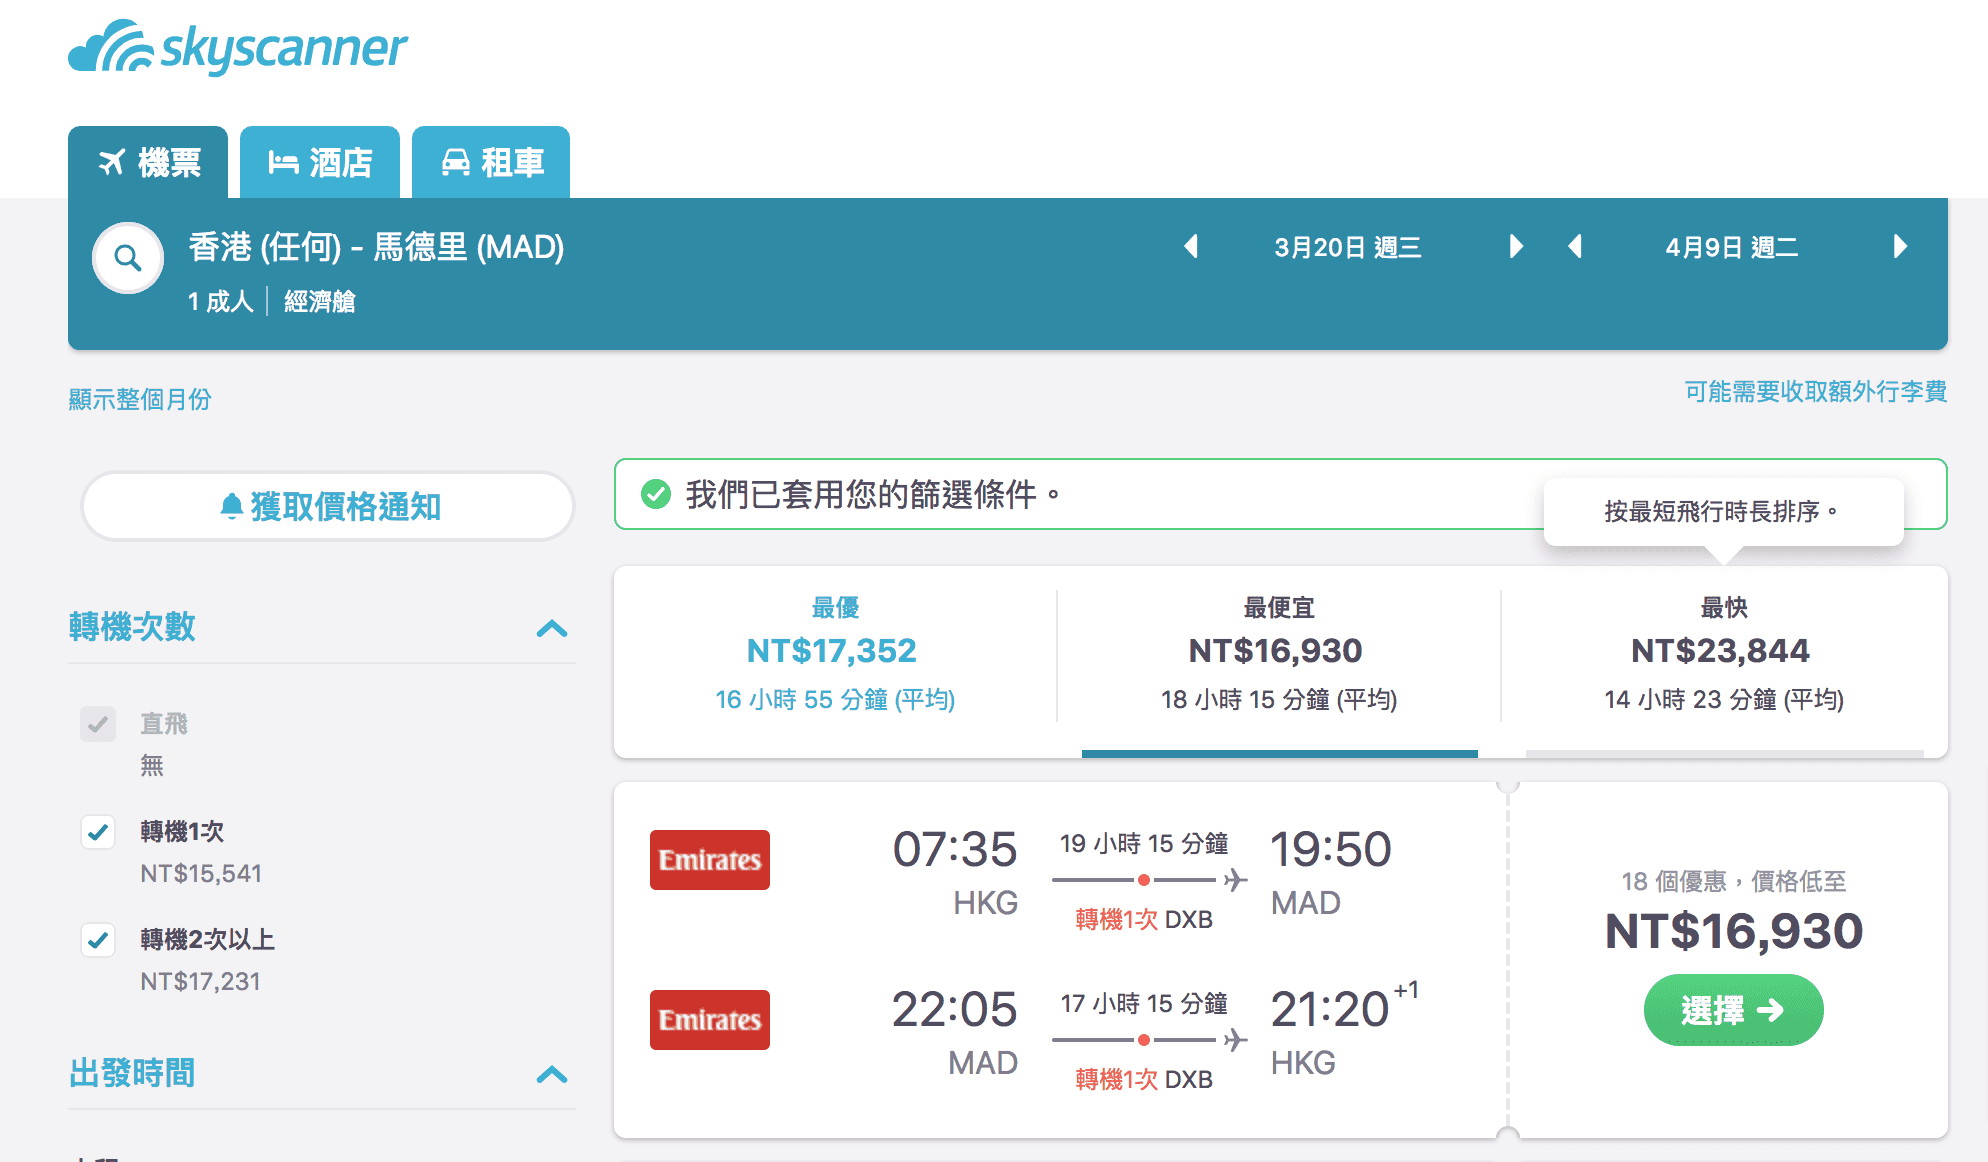Open 顯示整個月份 link
This screenshot has height=1162, width=1988.
pyautogui.click(x=140, y=399)
